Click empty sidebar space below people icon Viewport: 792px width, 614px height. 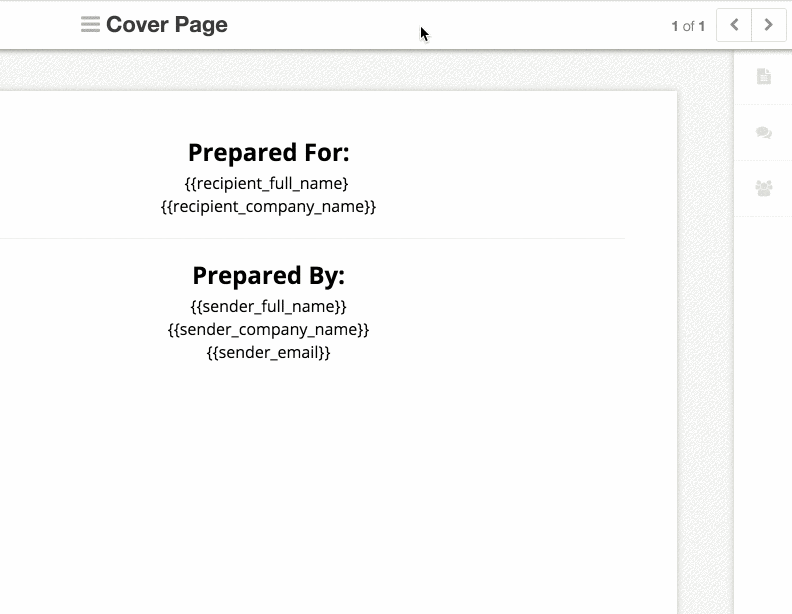pos(764,400)
